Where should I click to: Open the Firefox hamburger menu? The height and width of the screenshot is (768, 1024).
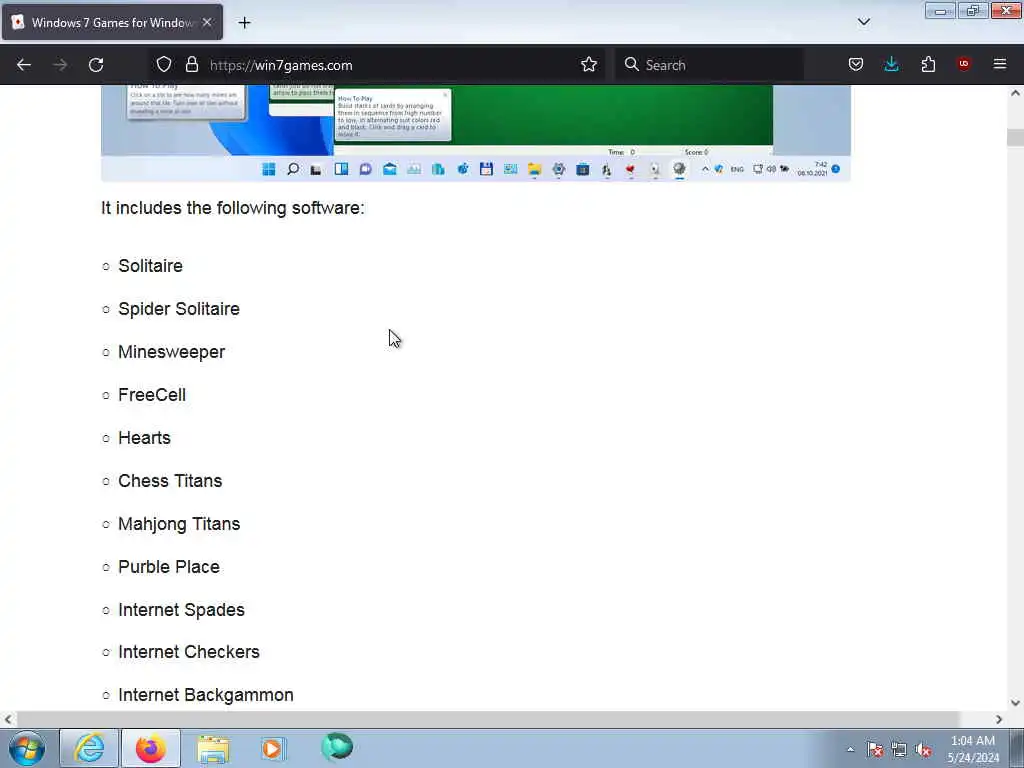pos(1000,64)
